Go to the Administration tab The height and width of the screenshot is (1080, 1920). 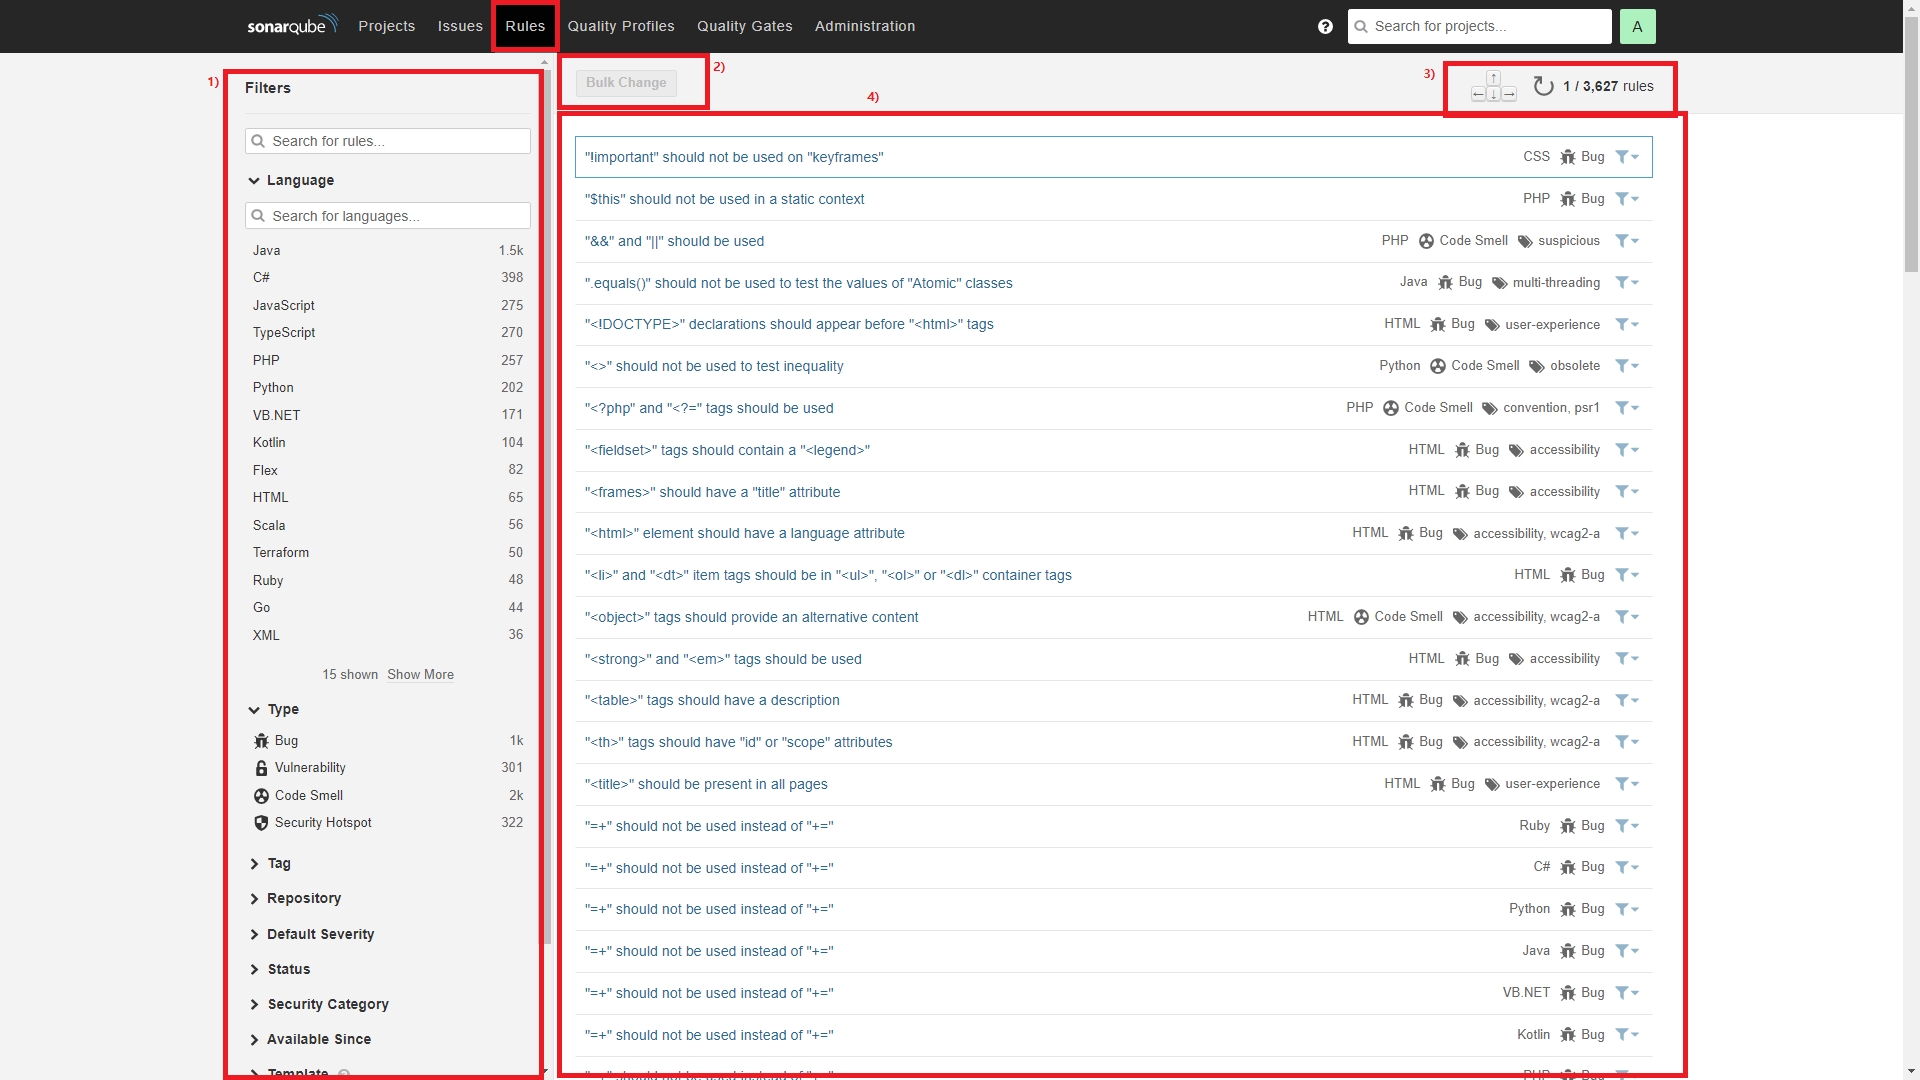(x=865, y=27)
